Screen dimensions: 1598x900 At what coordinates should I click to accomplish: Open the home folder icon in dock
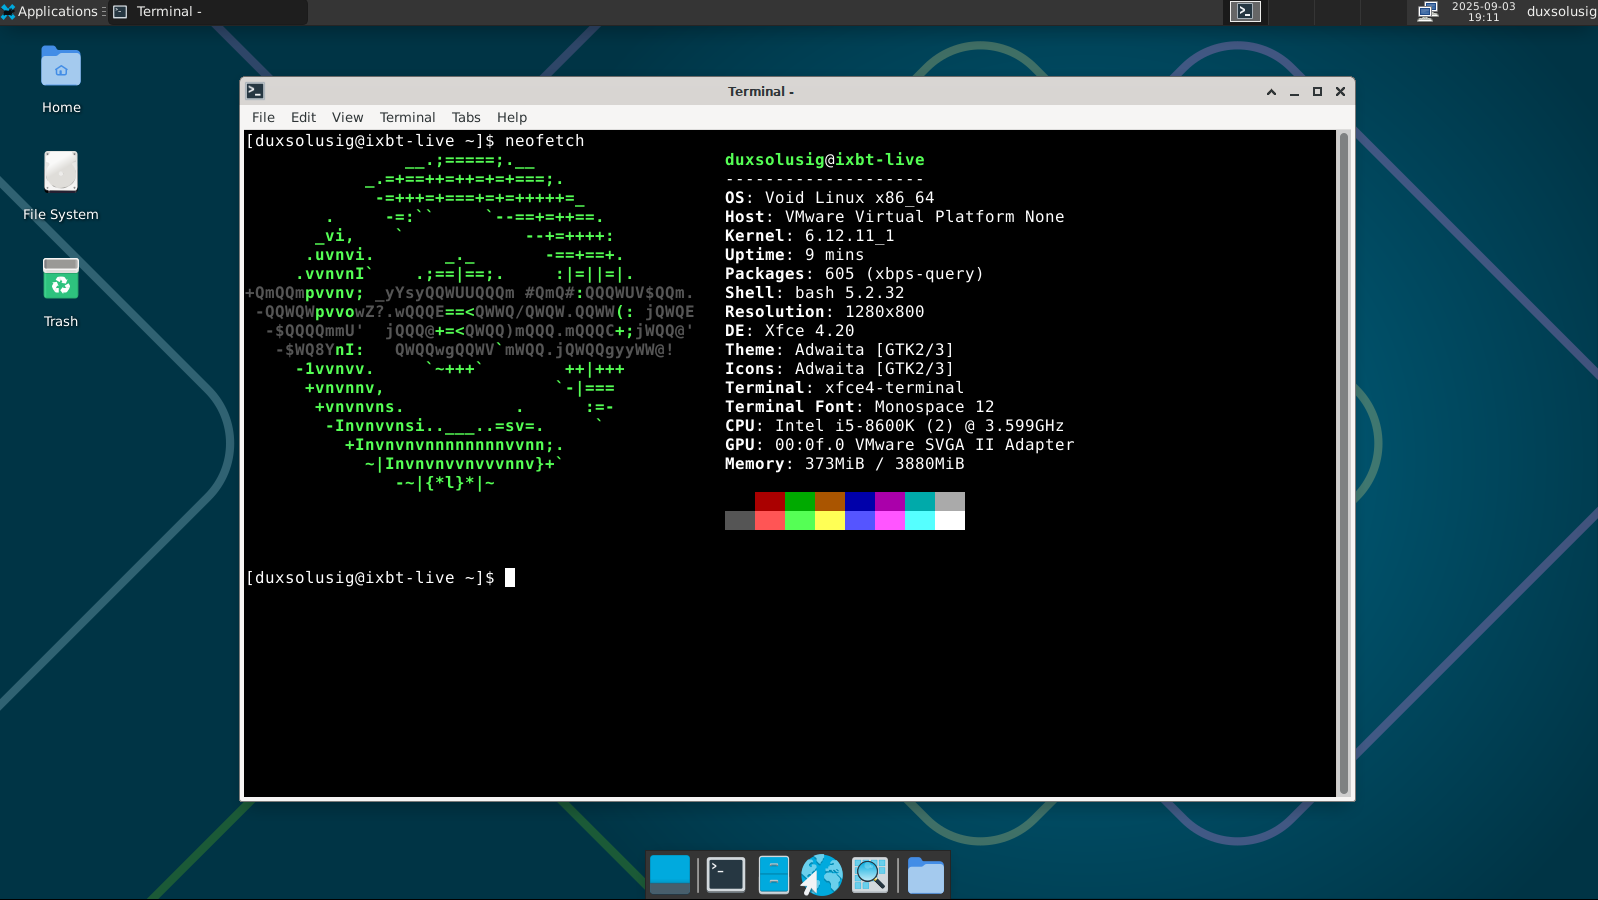(x=925, y=875)
